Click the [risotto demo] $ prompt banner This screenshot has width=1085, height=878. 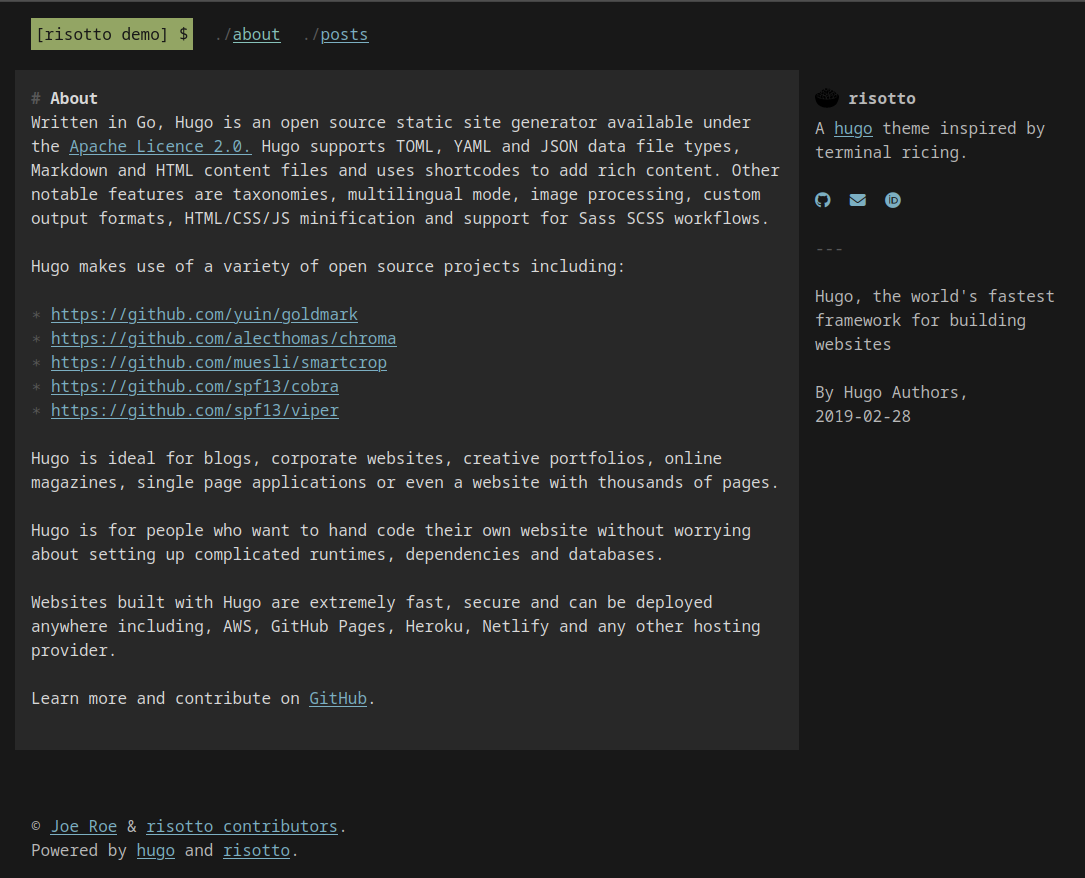point(112,34)
